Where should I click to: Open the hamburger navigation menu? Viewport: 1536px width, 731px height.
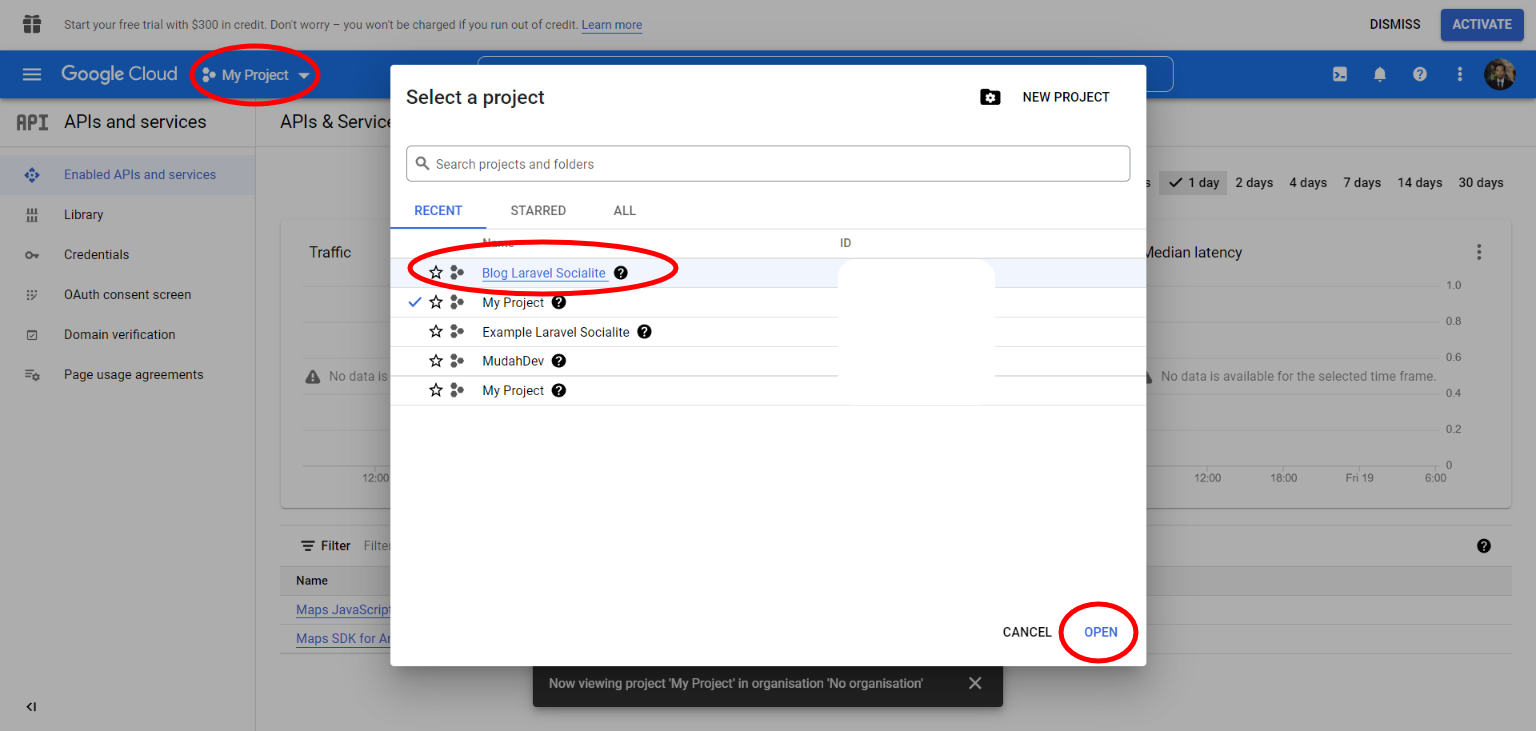[x=32, y=74]
